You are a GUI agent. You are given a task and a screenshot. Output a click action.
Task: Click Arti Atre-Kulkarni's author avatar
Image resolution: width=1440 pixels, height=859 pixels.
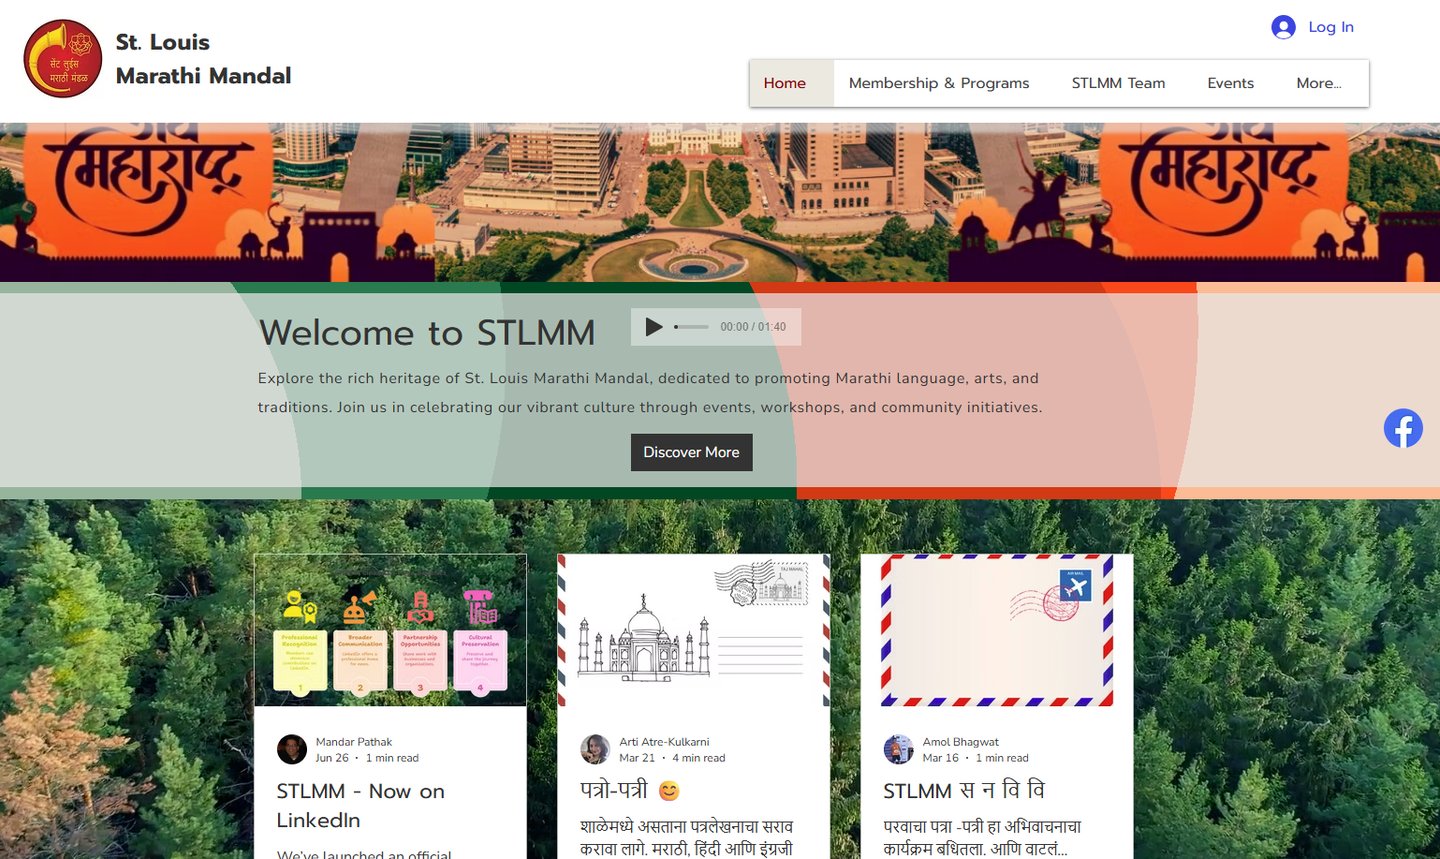click(595, 749)
